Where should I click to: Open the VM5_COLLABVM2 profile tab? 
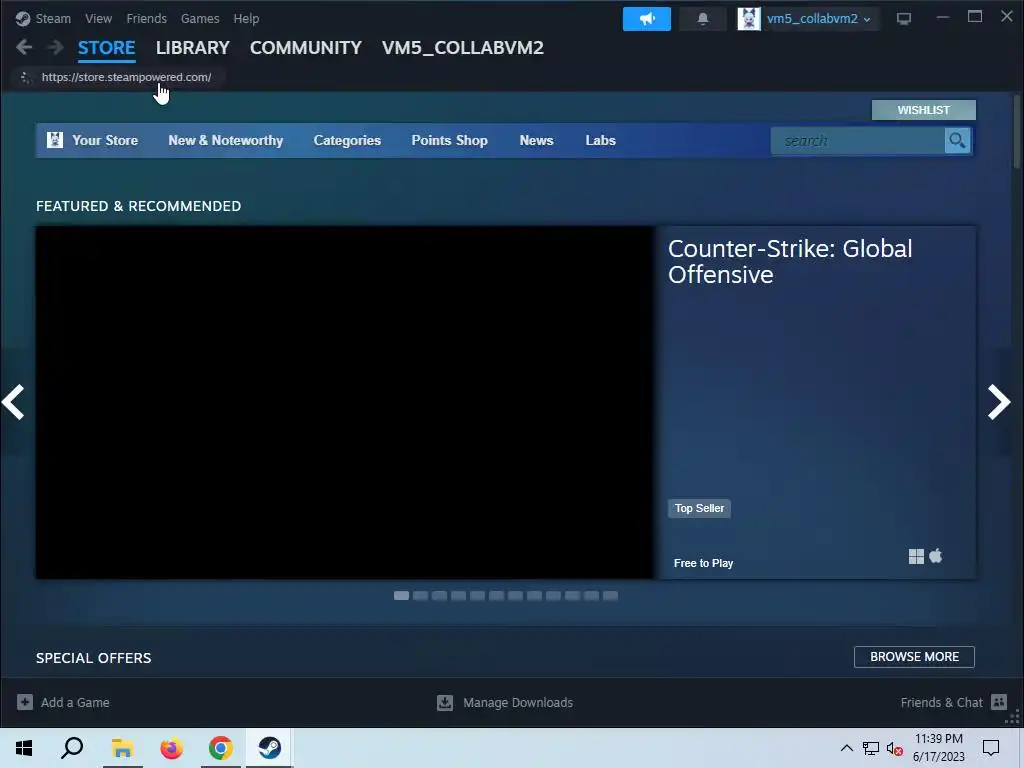[462, 48]
